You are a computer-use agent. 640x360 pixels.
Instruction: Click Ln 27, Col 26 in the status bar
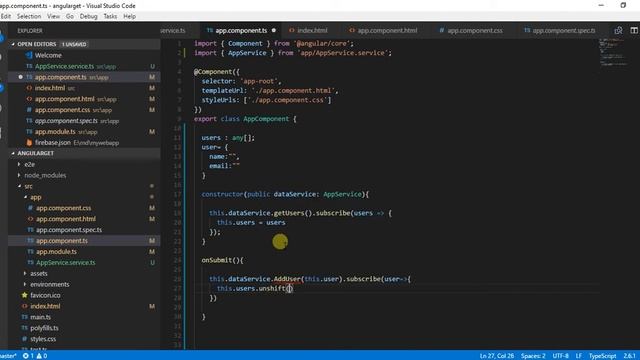(x=497, y=356)
